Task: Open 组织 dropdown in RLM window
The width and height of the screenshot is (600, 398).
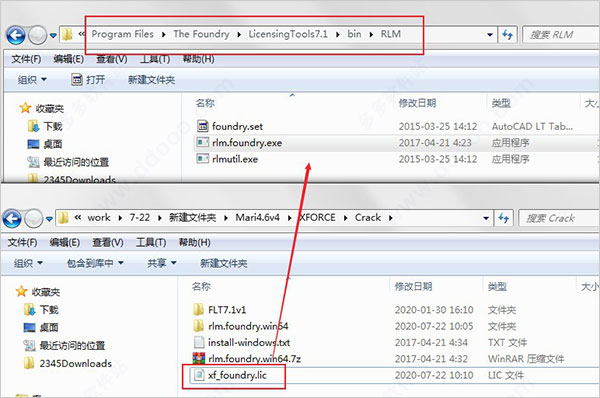Action: coord(32,80)
